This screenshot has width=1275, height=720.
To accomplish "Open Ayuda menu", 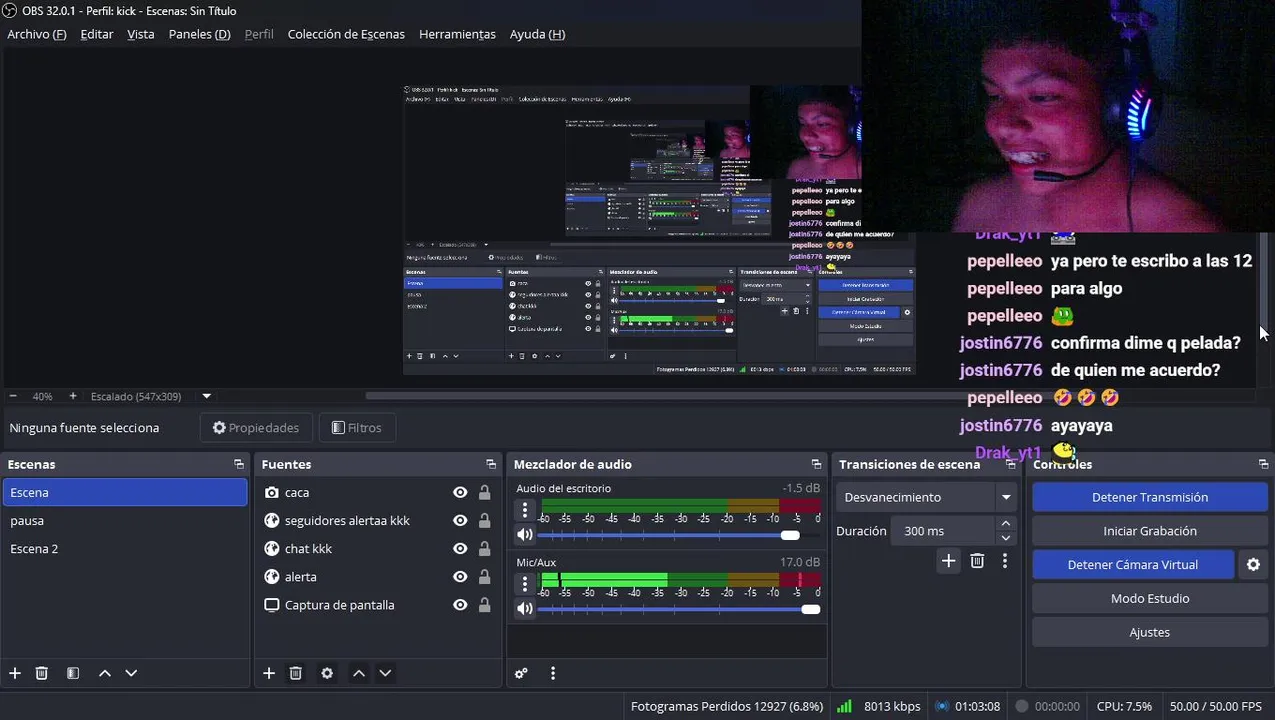I will click(x=537, y=34).
